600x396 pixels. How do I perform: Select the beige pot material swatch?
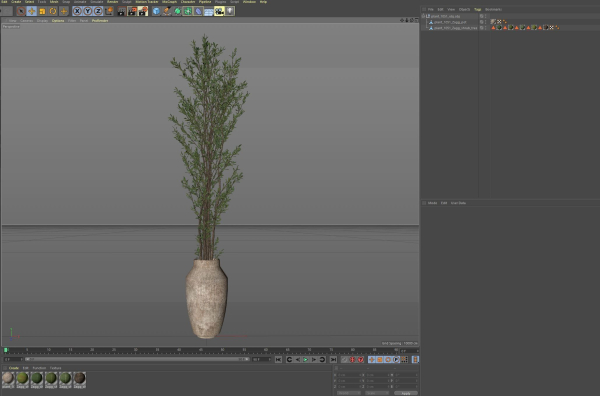8,380
